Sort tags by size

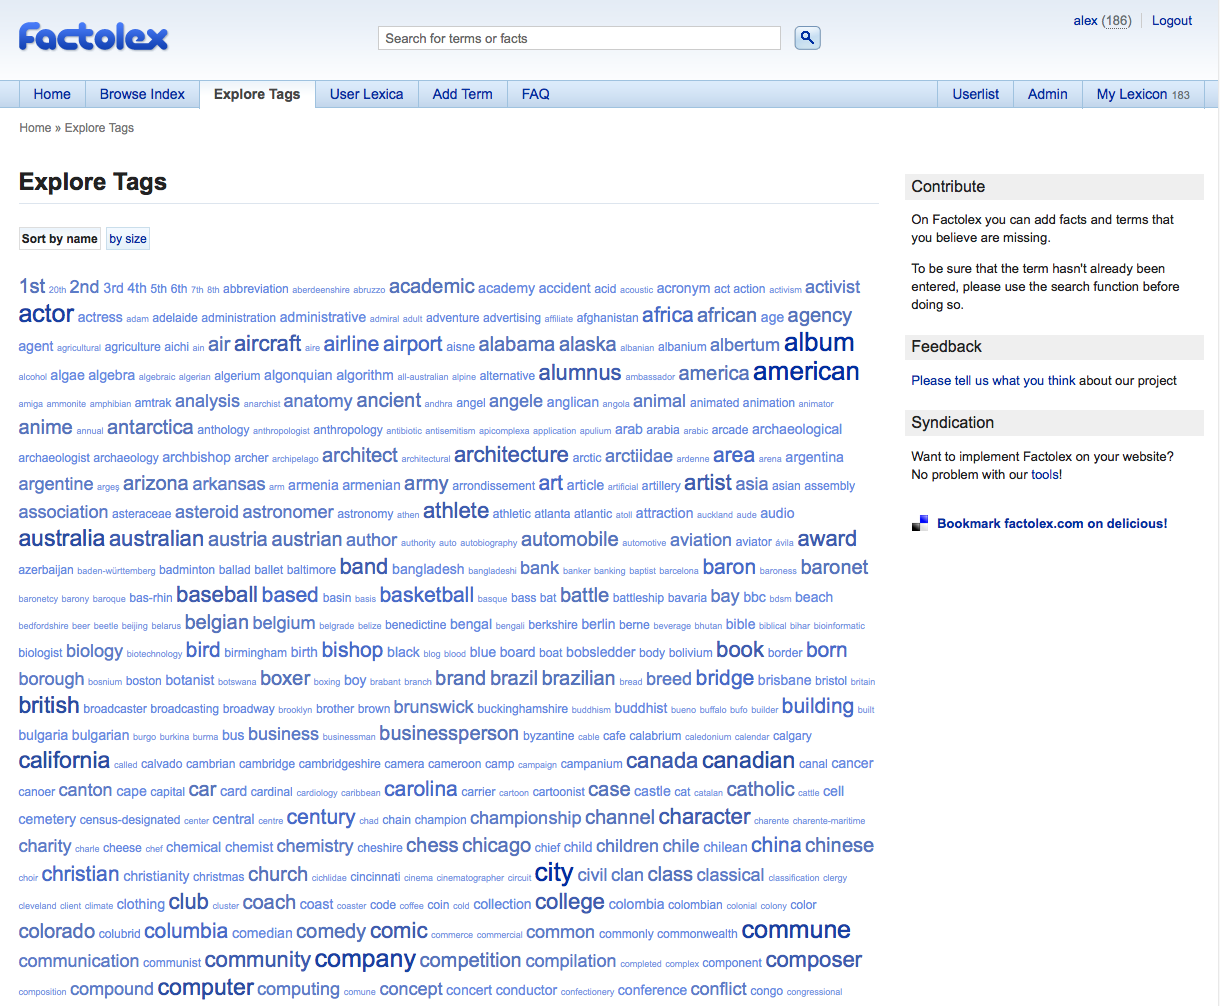(x=128, y=239)
